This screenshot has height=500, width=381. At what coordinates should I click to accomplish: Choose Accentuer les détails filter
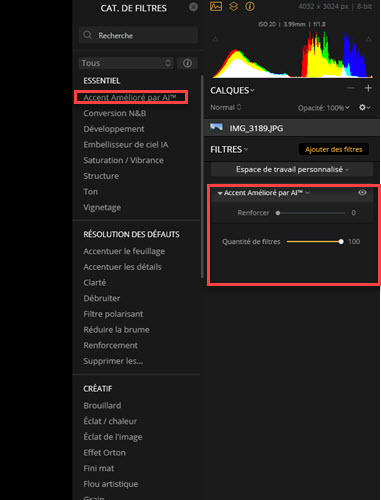tap(122, 267)
